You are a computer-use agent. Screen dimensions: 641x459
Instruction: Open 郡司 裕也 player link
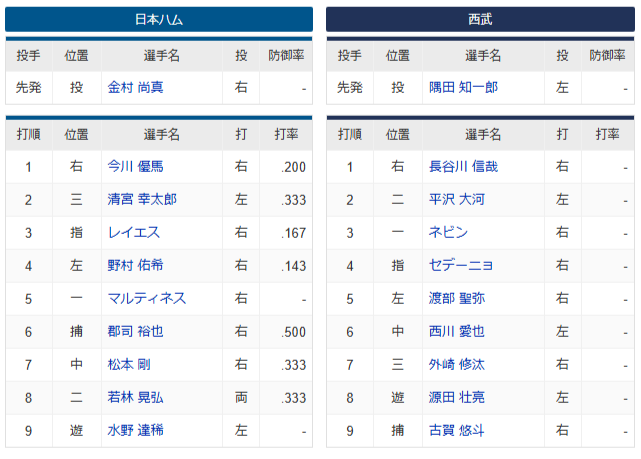pos(135,331)
